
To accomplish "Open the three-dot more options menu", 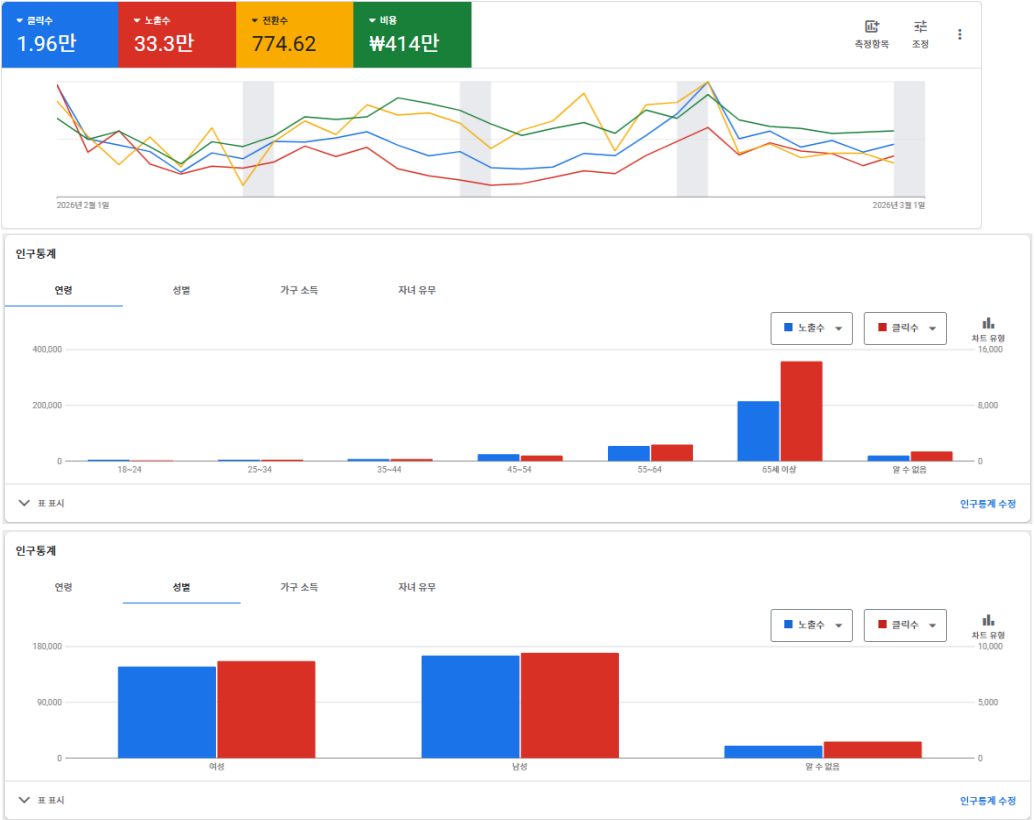I will (960, 34).
